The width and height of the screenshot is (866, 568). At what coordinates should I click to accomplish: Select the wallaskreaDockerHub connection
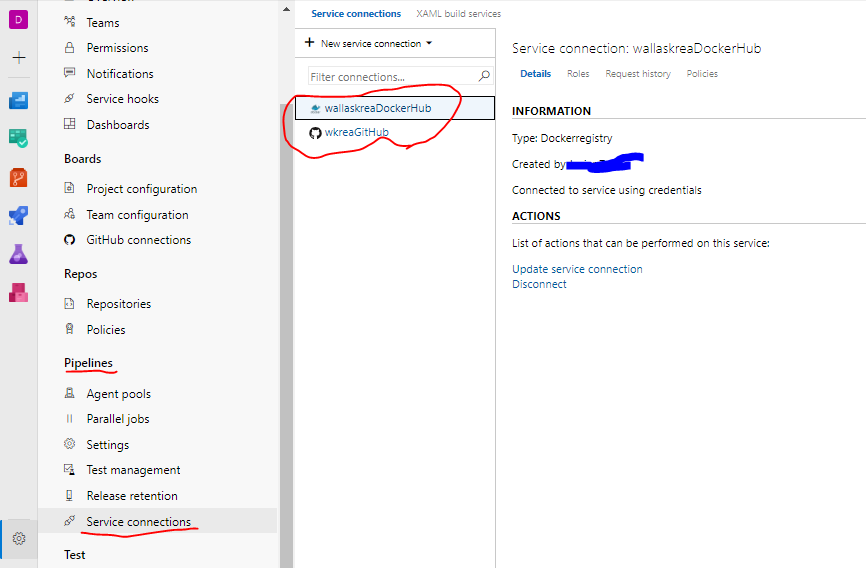[x=395, y=108]
